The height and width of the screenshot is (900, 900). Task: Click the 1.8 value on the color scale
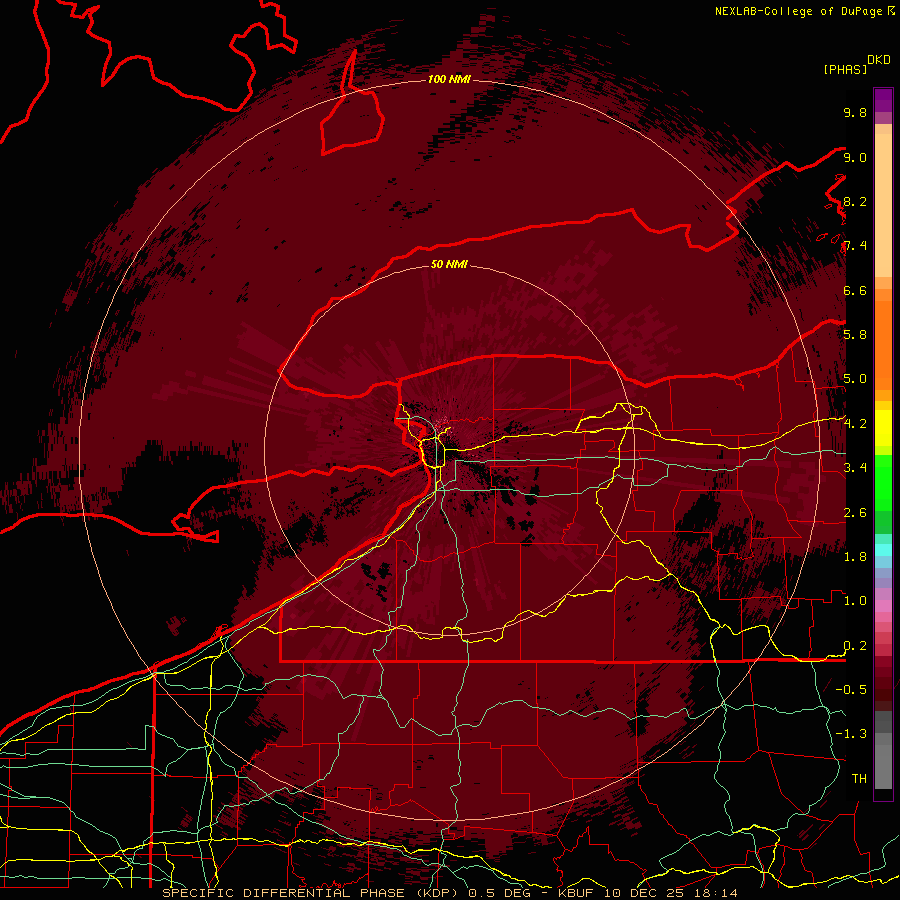click(855, 556)
